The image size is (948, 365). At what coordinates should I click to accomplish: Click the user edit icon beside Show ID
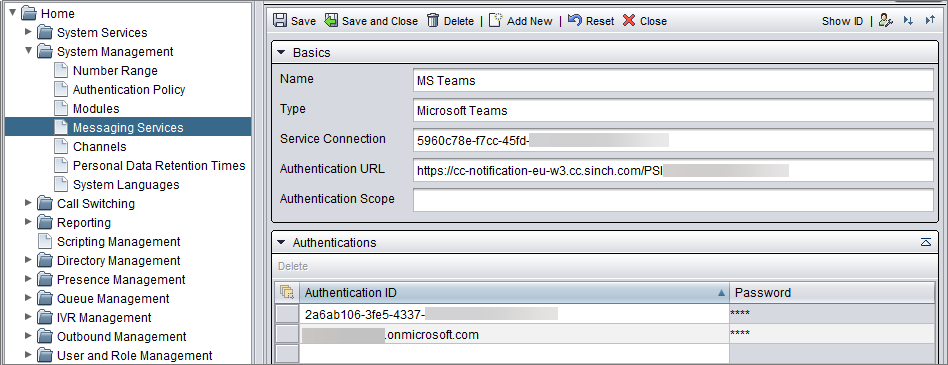886,21
